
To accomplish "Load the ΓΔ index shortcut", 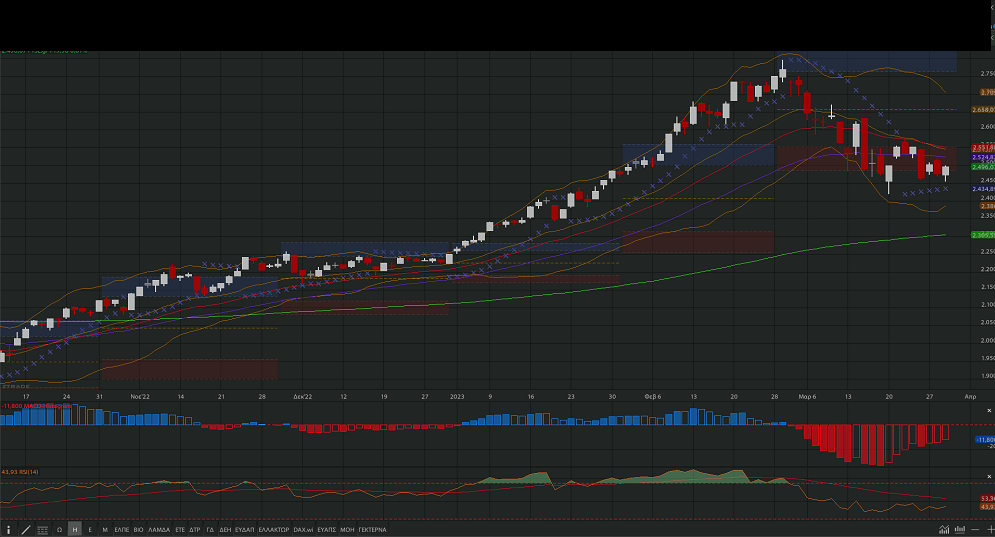I will 210,529.
